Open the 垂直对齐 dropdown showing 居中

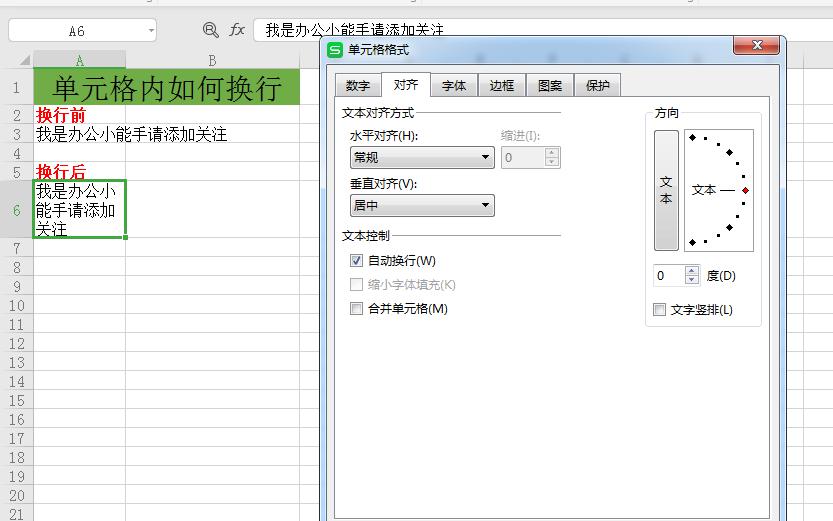[422, 206]
